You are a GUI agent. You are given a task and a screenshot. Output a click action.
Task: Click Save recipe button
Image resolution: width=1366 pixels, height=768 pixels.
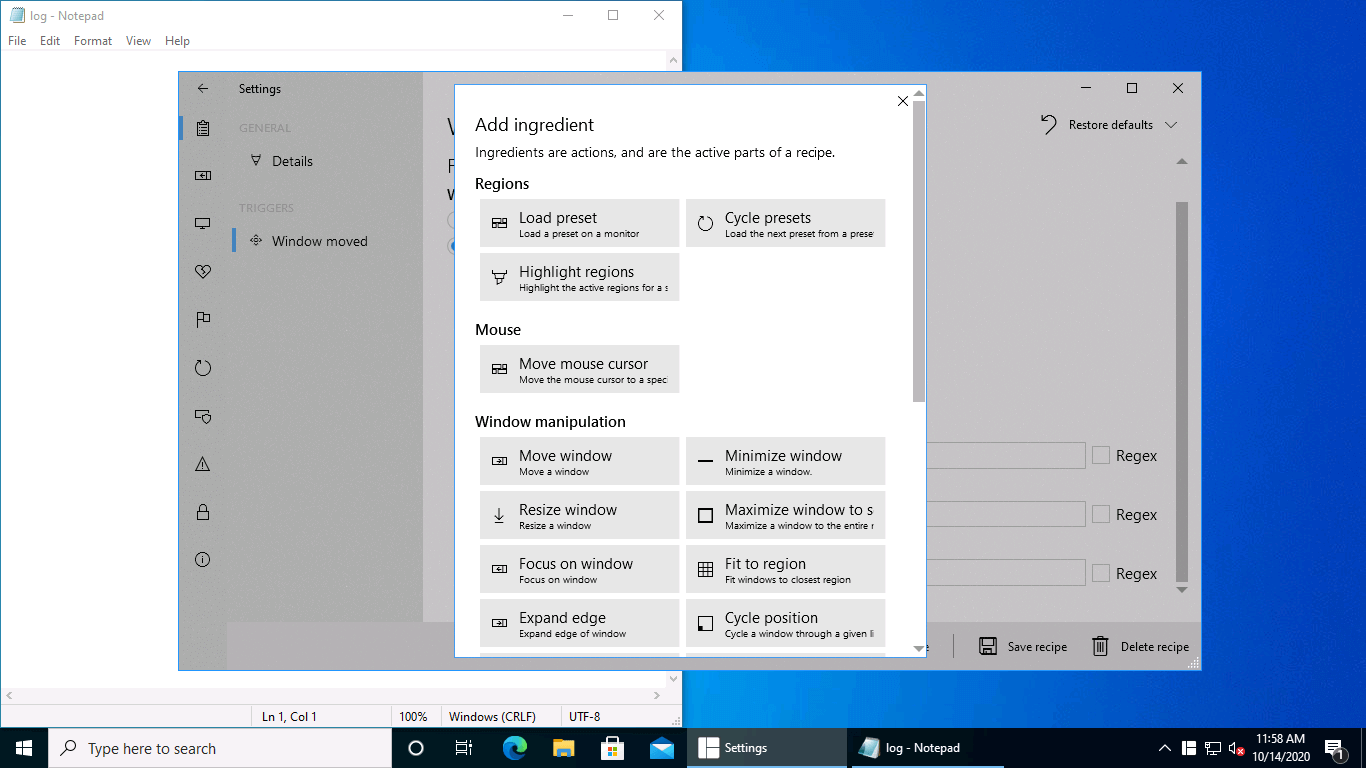click(x=1023, y=647)
